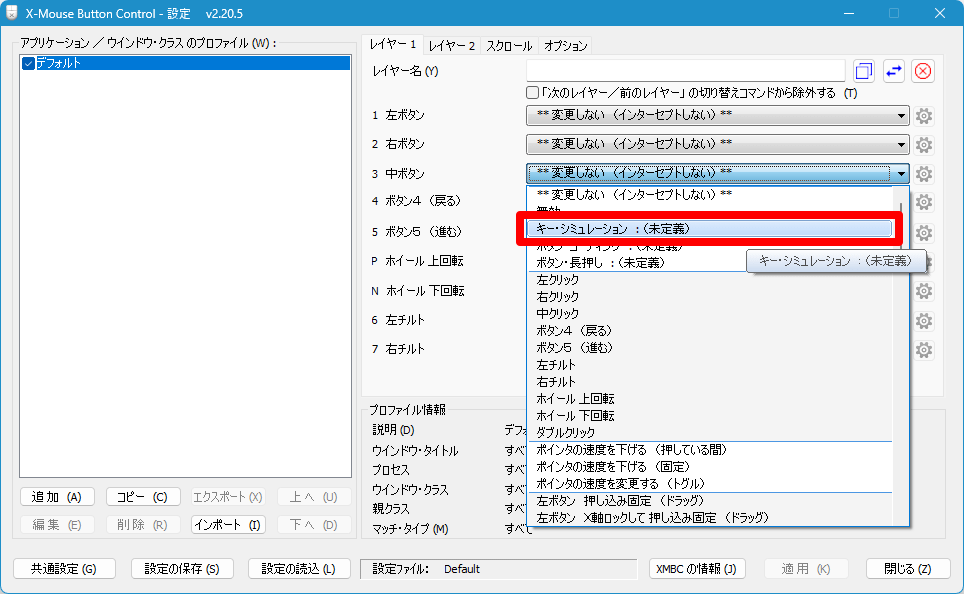Choose ダブルクリック in the dropdown list
Viewport: 964px width, 594px height.
(566, 433)
